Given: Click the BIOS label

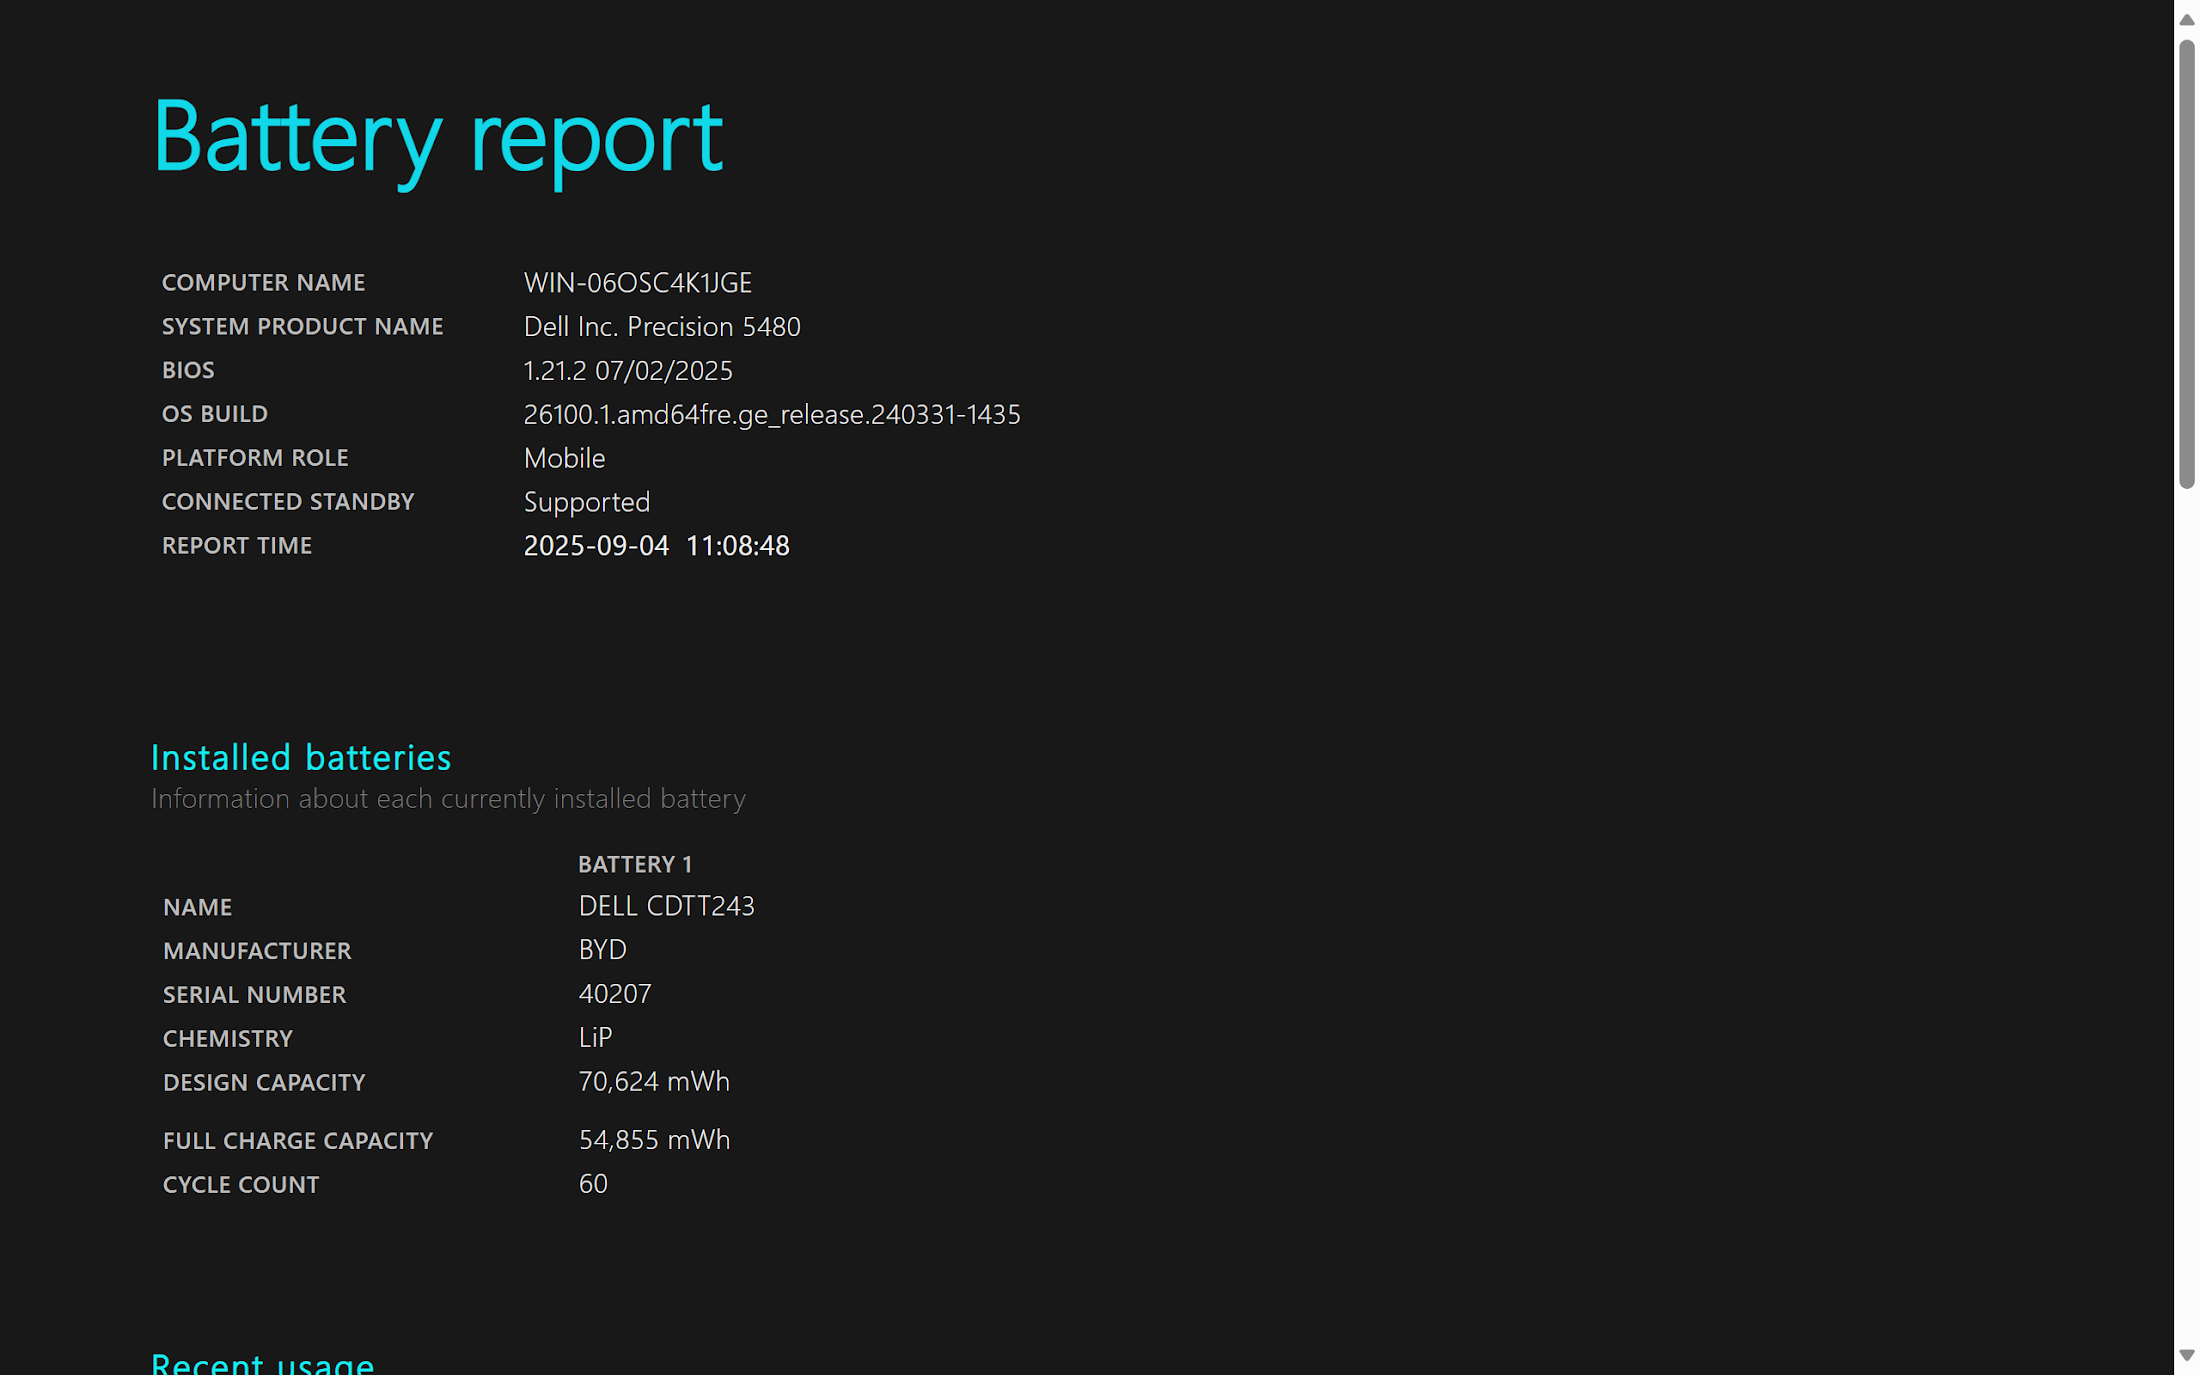Looking at the screenshot, I should (x=188, y=371).
